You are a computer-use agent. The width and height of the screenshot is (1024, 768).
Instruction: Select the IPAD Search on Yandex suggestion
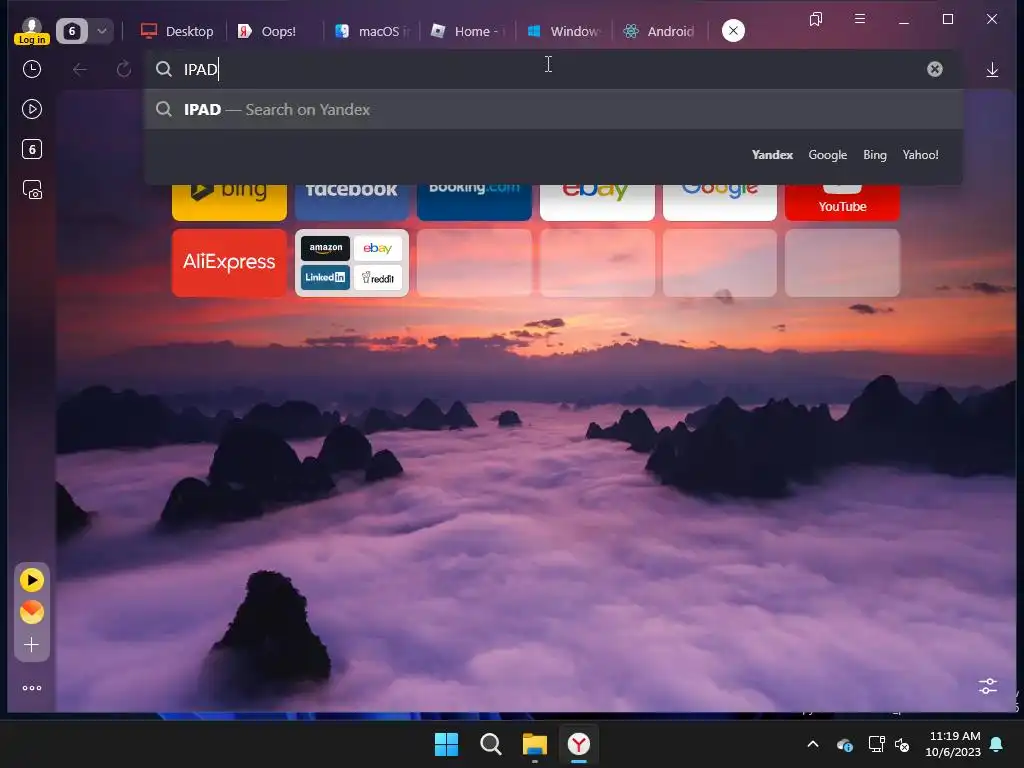pyautogui.click(x=554, y=109)
